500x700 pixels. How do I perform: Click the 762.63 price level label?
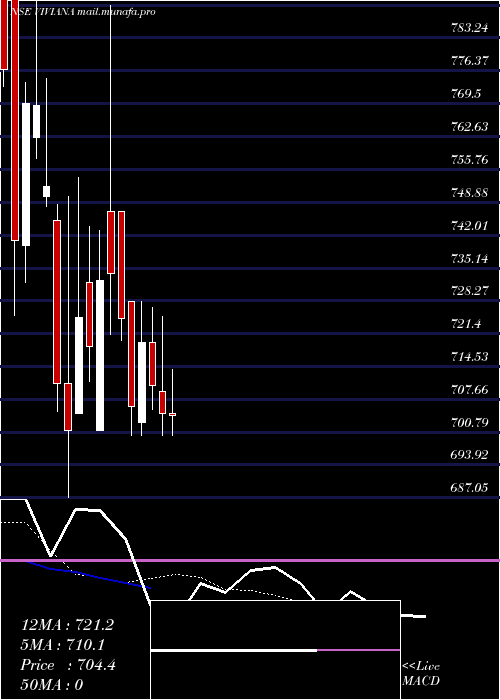(469, 127)
